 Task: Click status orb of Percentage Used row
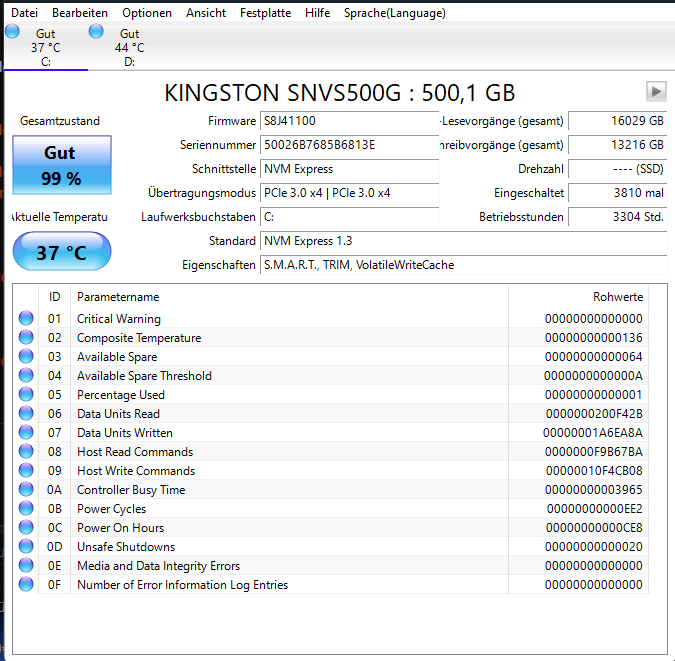[x=26, y=394]
